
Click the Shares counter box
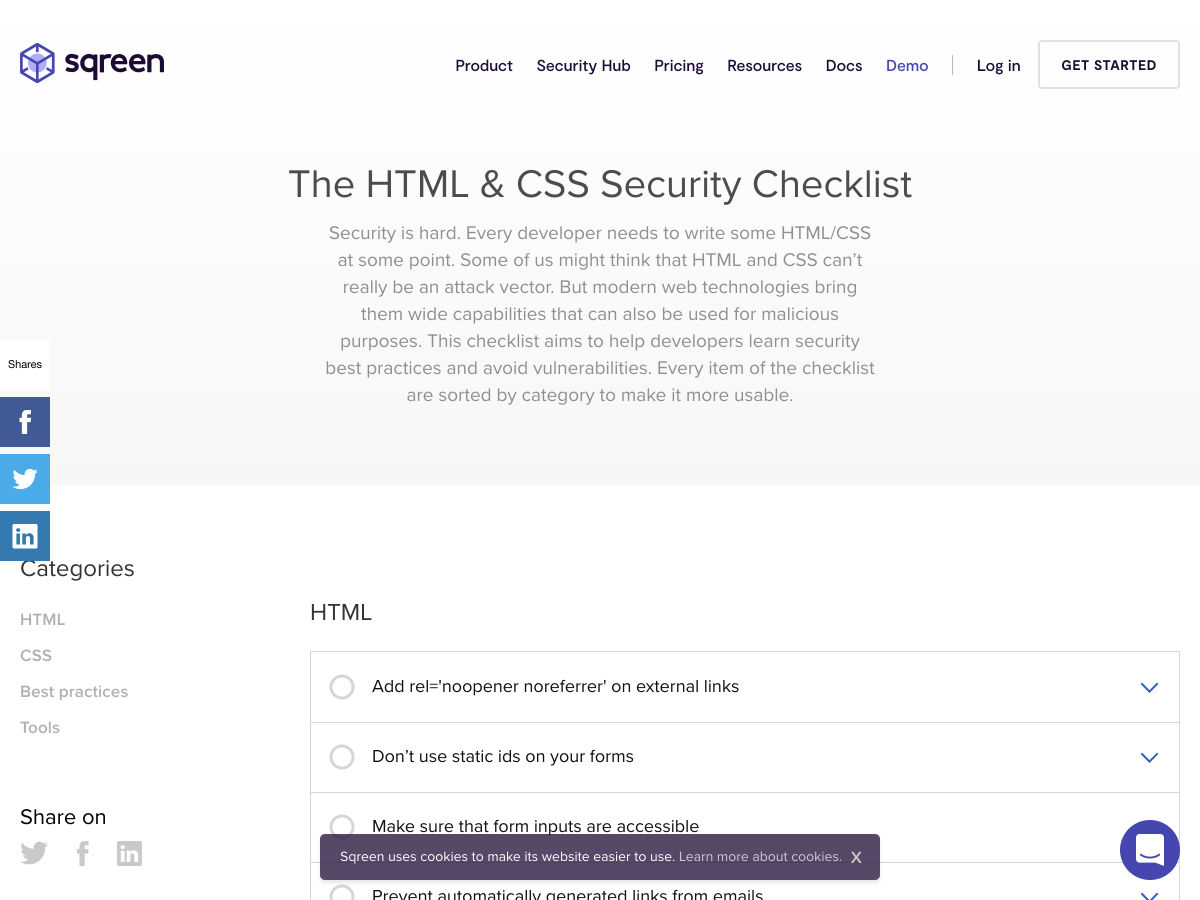tap(25, 365)
